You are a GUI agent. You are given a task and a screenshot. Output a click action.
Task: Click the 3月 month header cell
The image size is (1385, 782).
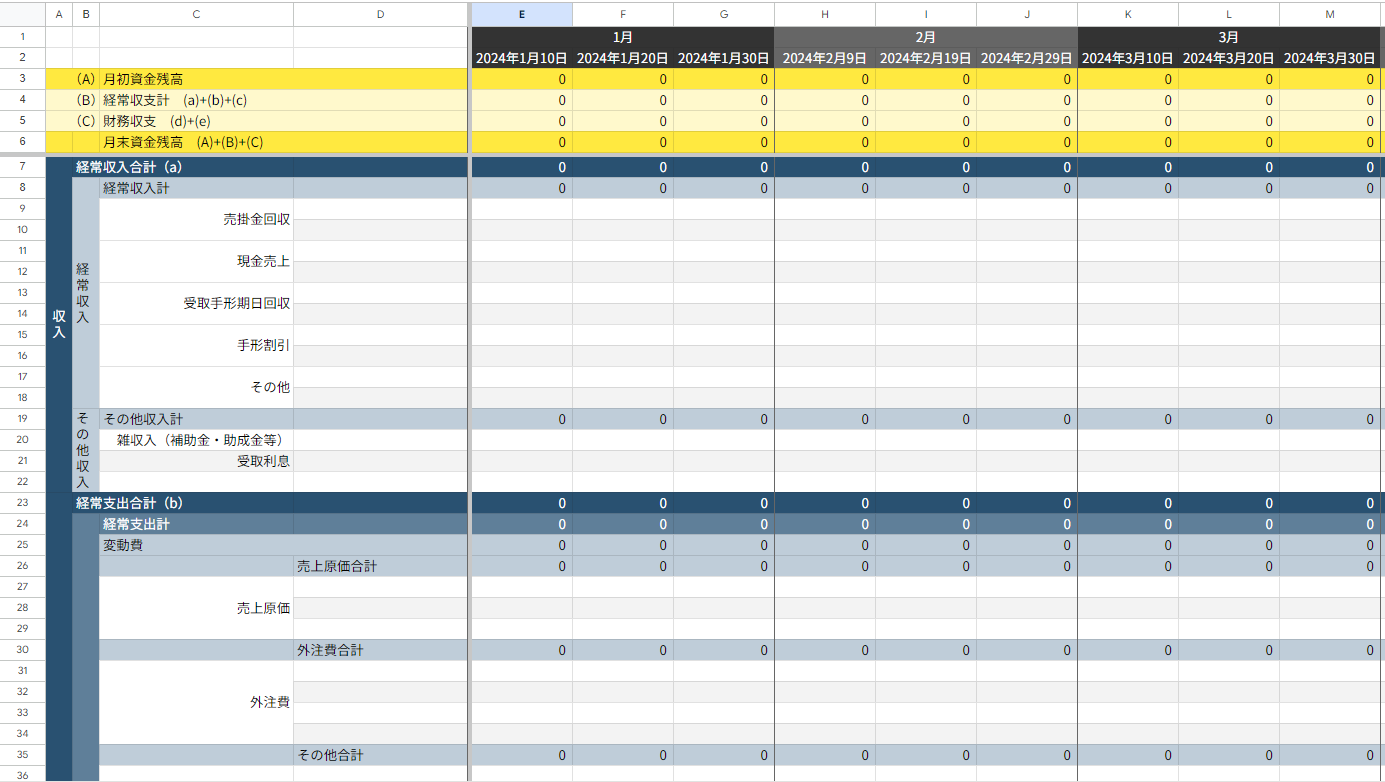pyautogui.click(x=1228, y=37)
